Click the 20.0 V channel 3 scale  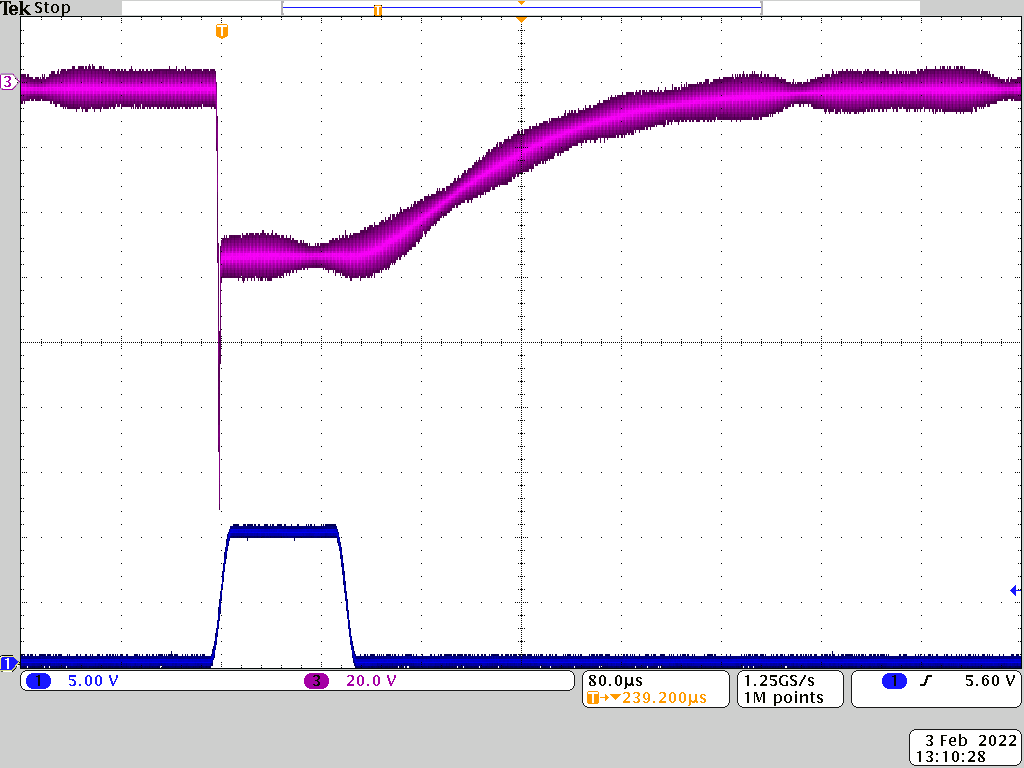click(x=371, y=681)
